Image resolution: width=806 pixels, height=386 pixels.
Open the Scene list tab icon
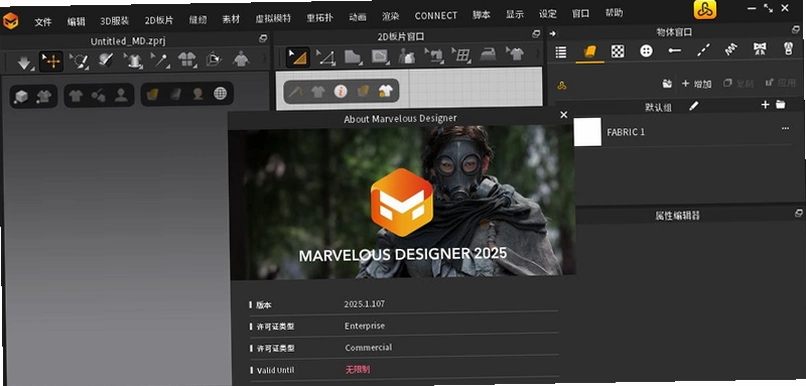[561, 52]
